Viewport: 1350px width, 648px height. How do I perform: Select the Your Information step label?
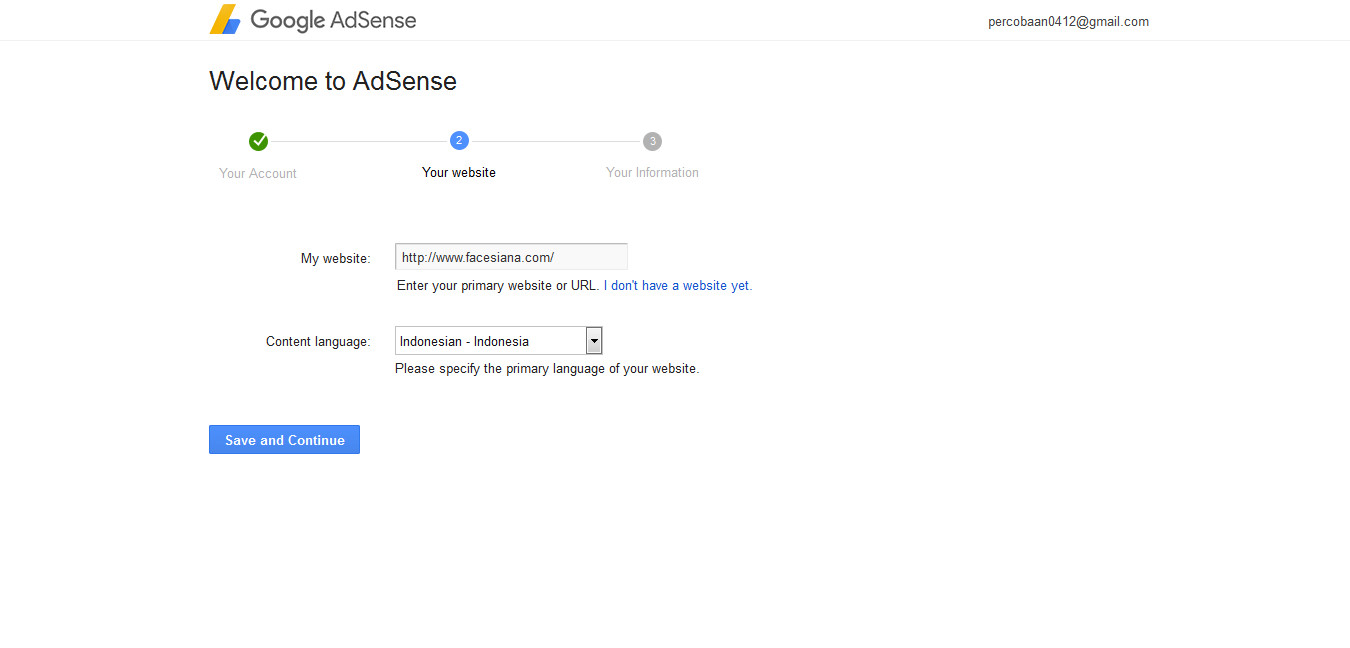[x=652, y=172]
